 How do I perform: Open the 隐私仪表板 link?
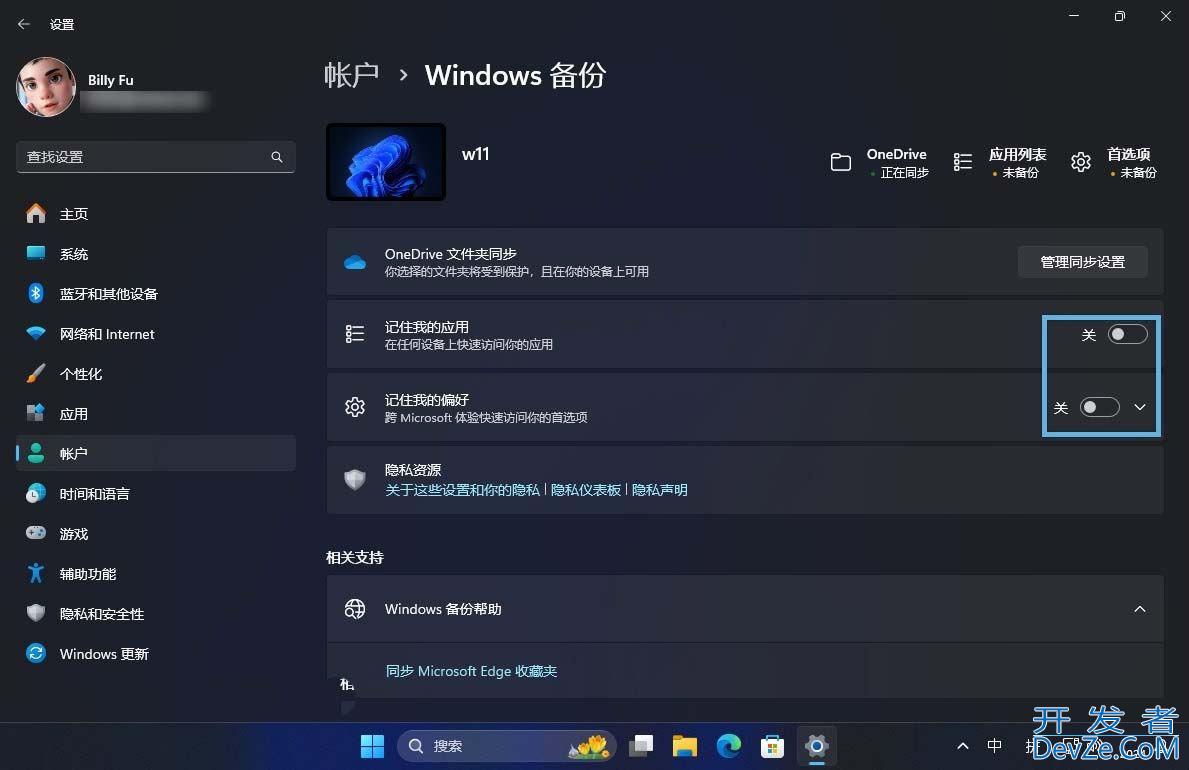585,490
